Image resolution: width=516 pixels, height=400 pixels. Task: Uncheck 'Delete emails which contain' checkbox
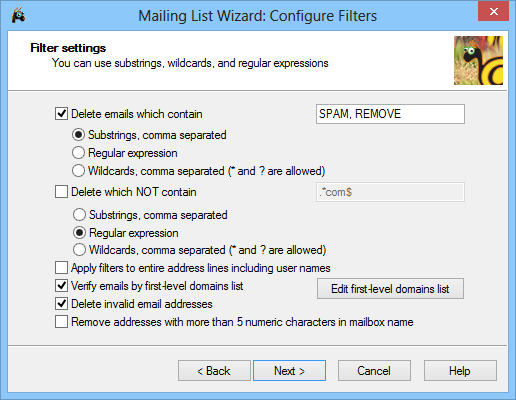(x=61, y=114)
